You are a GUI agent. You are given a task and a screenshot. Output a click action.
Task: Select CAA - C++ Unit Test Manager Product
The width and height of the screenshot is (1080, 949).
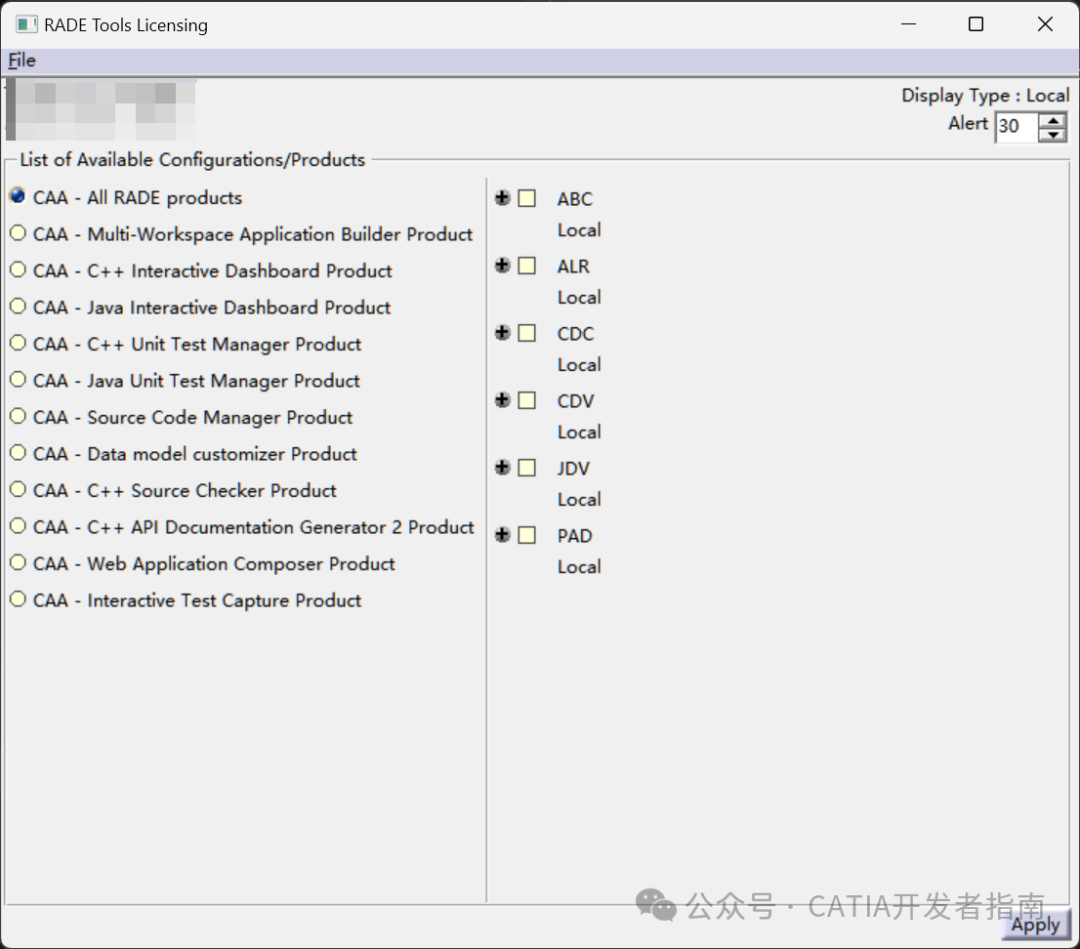pyautogui.click(x=18, y=343)
